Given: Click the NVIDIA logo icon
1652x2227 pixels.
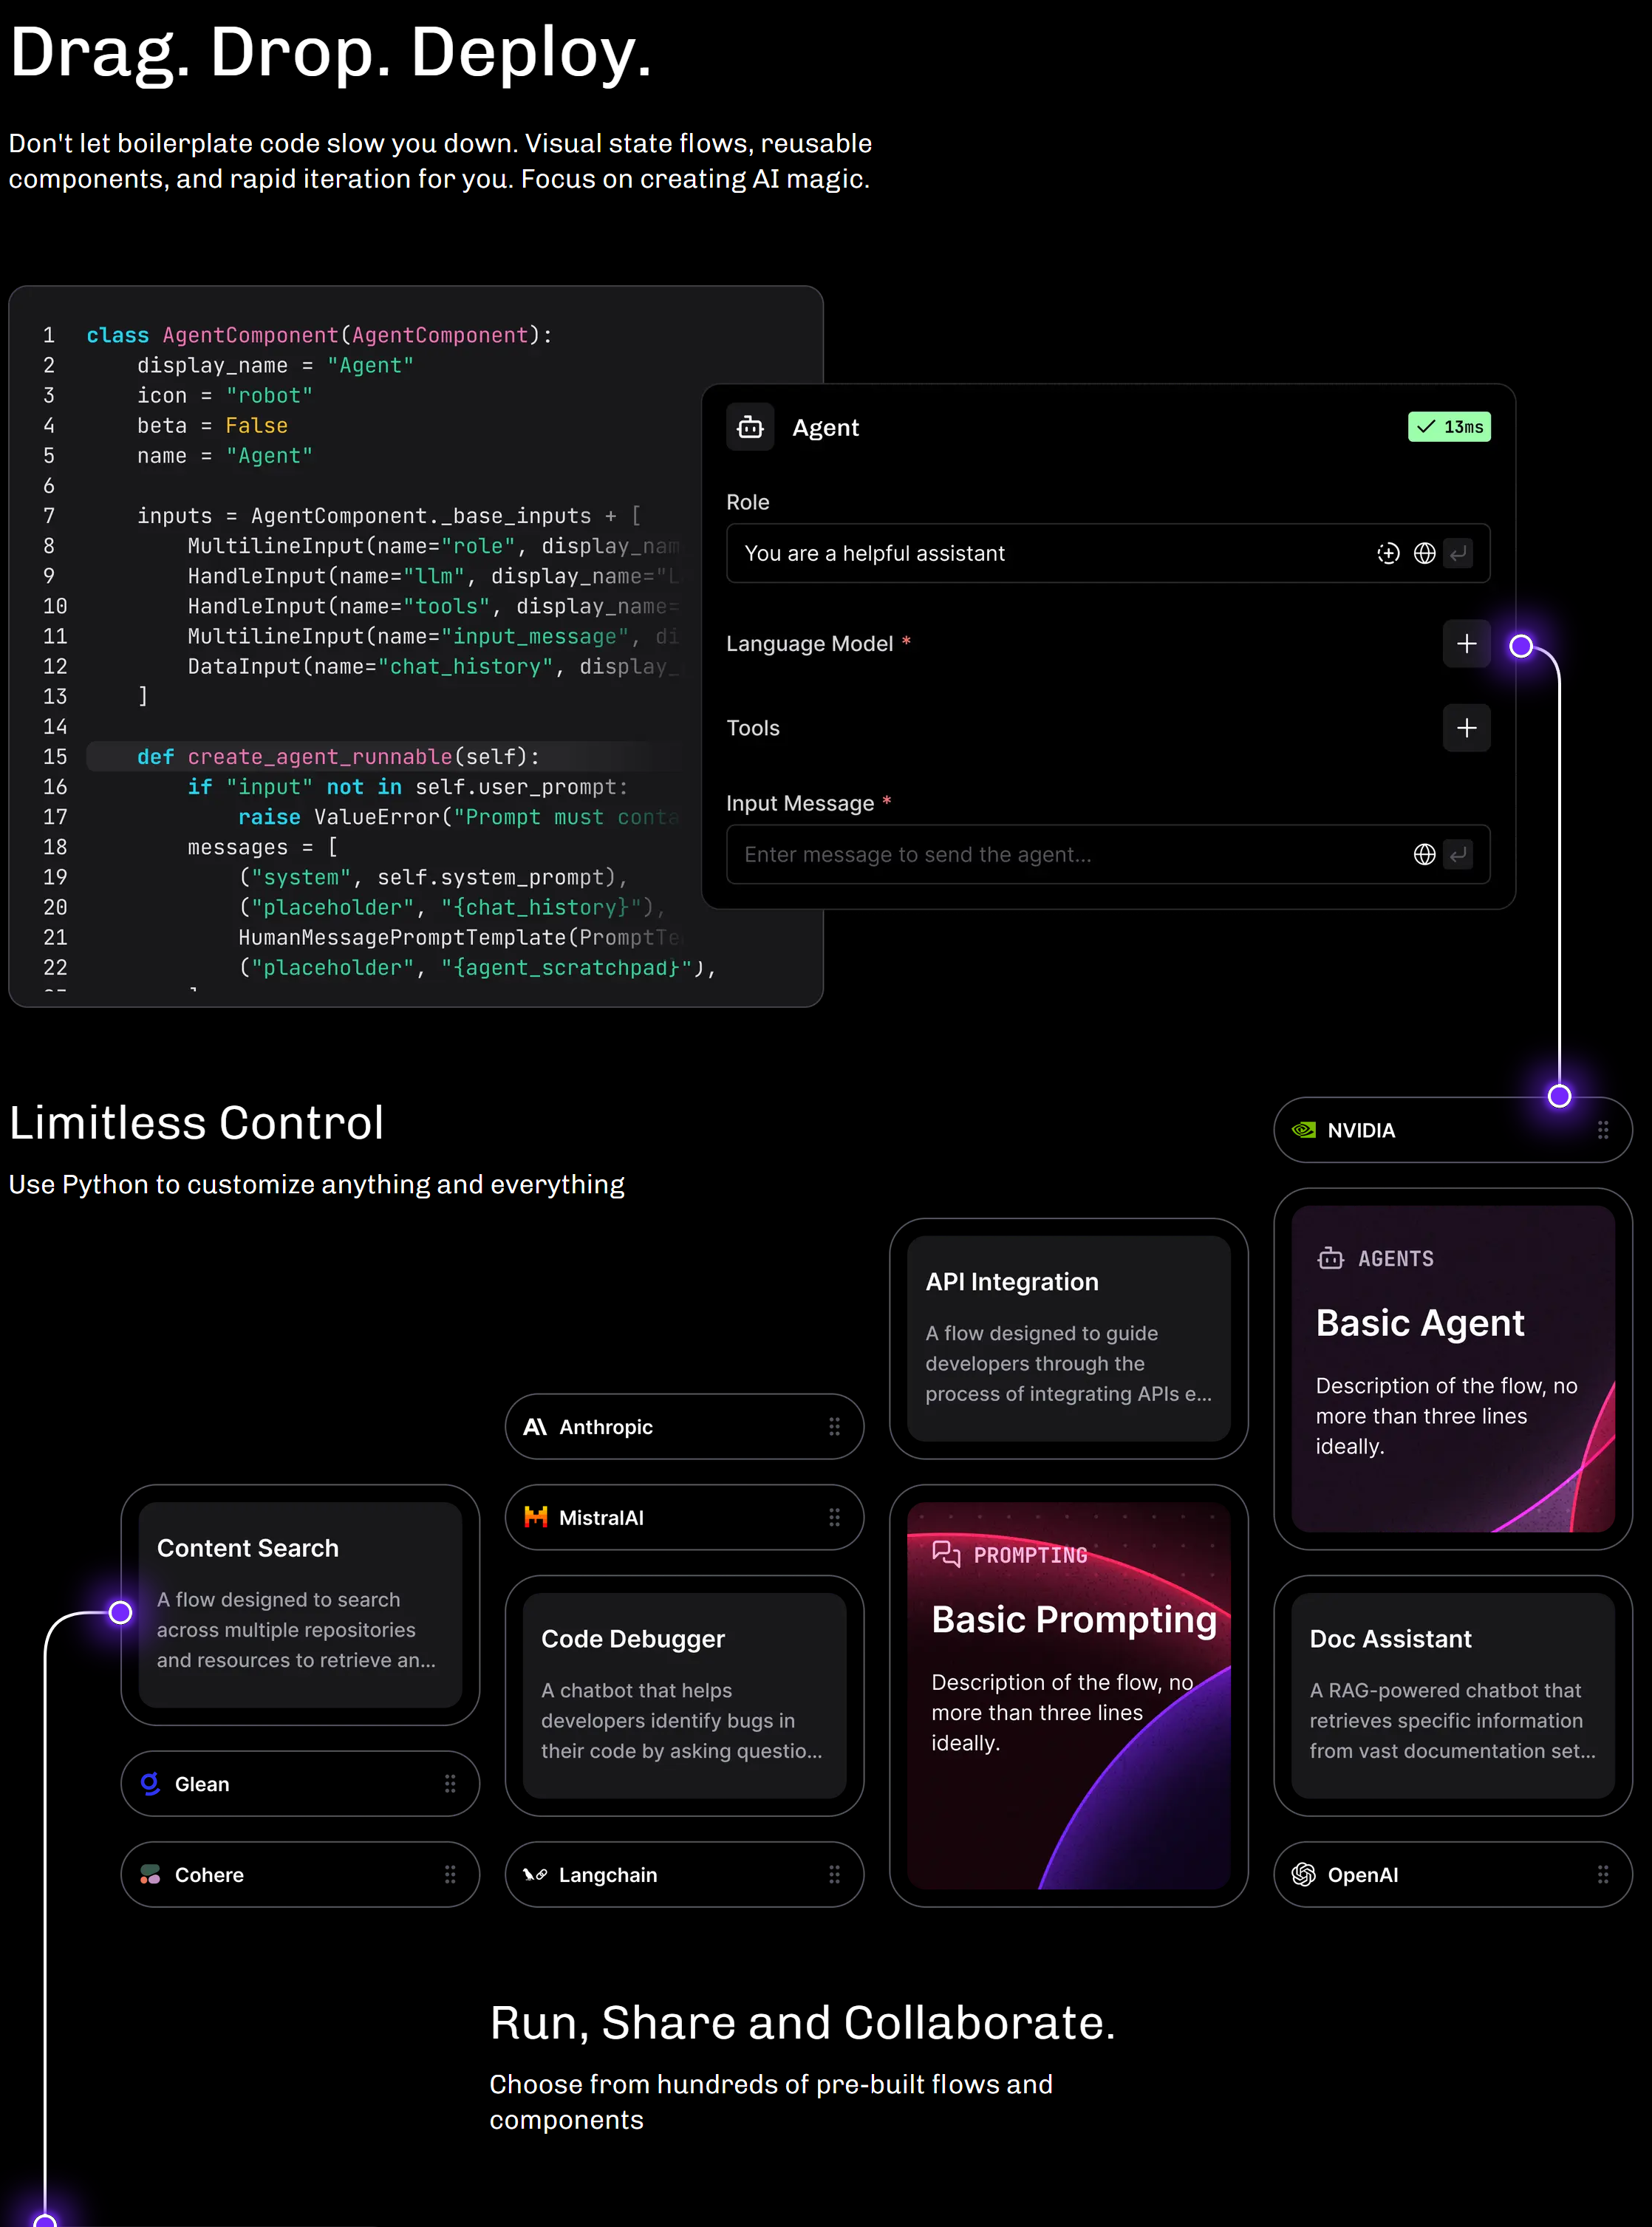Looking at the screenshot, I should coord(1304,1130).
